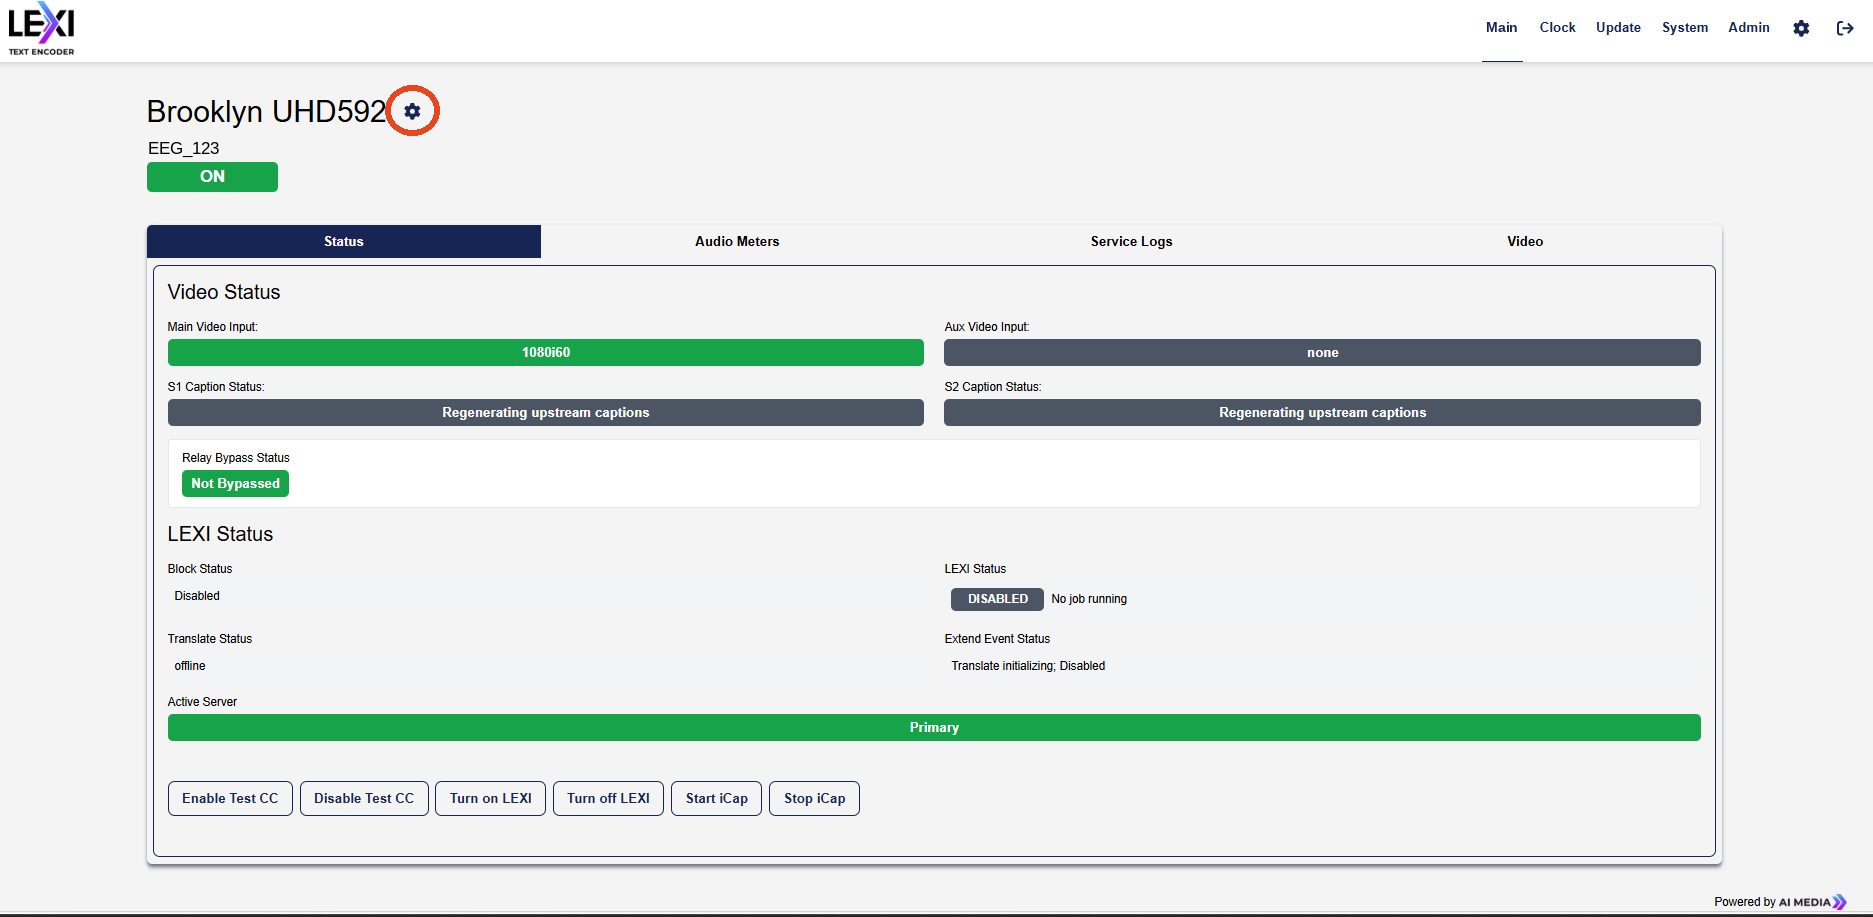Click Enable Test CC button
The image size is (1873, 917).
coord(230,798)
